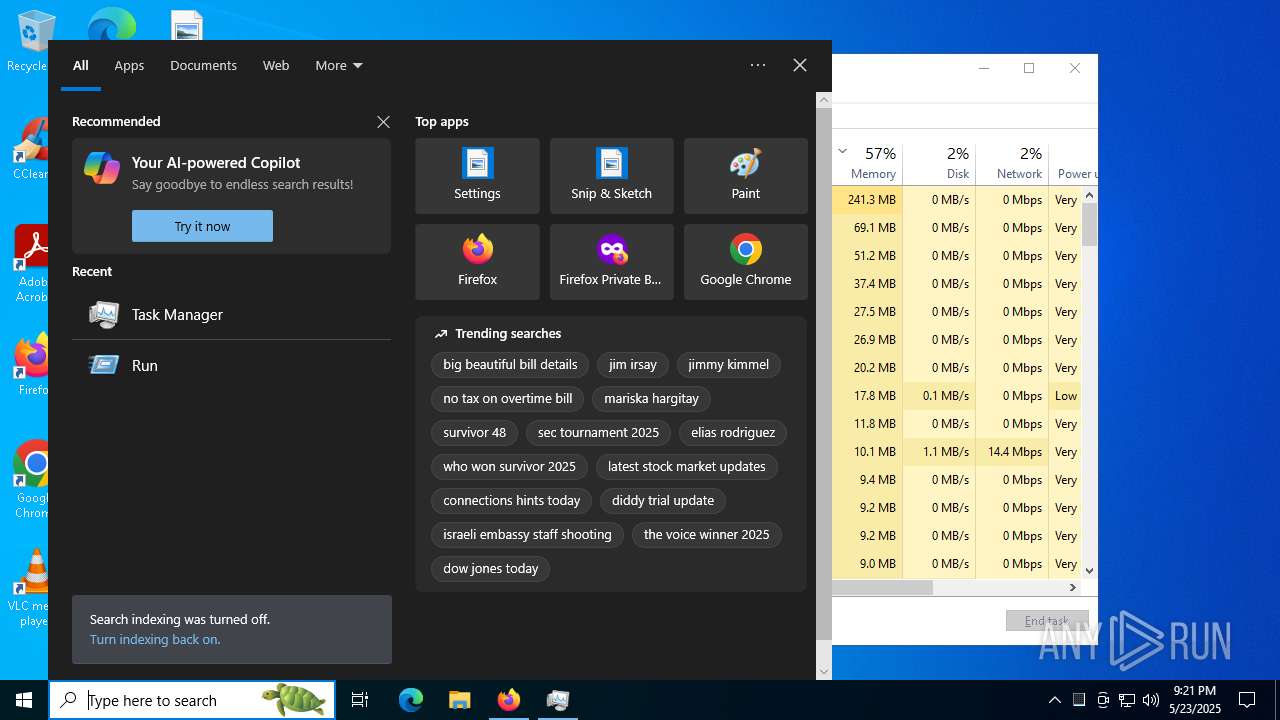Search trending 'jim irsay'
1280x720 pixels.
633,365
